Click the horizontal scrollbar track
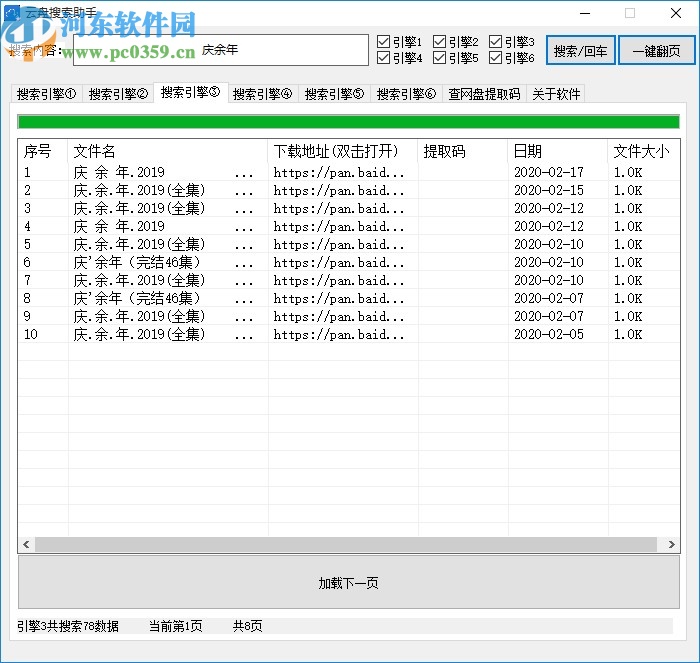 [x=346, y=544]
